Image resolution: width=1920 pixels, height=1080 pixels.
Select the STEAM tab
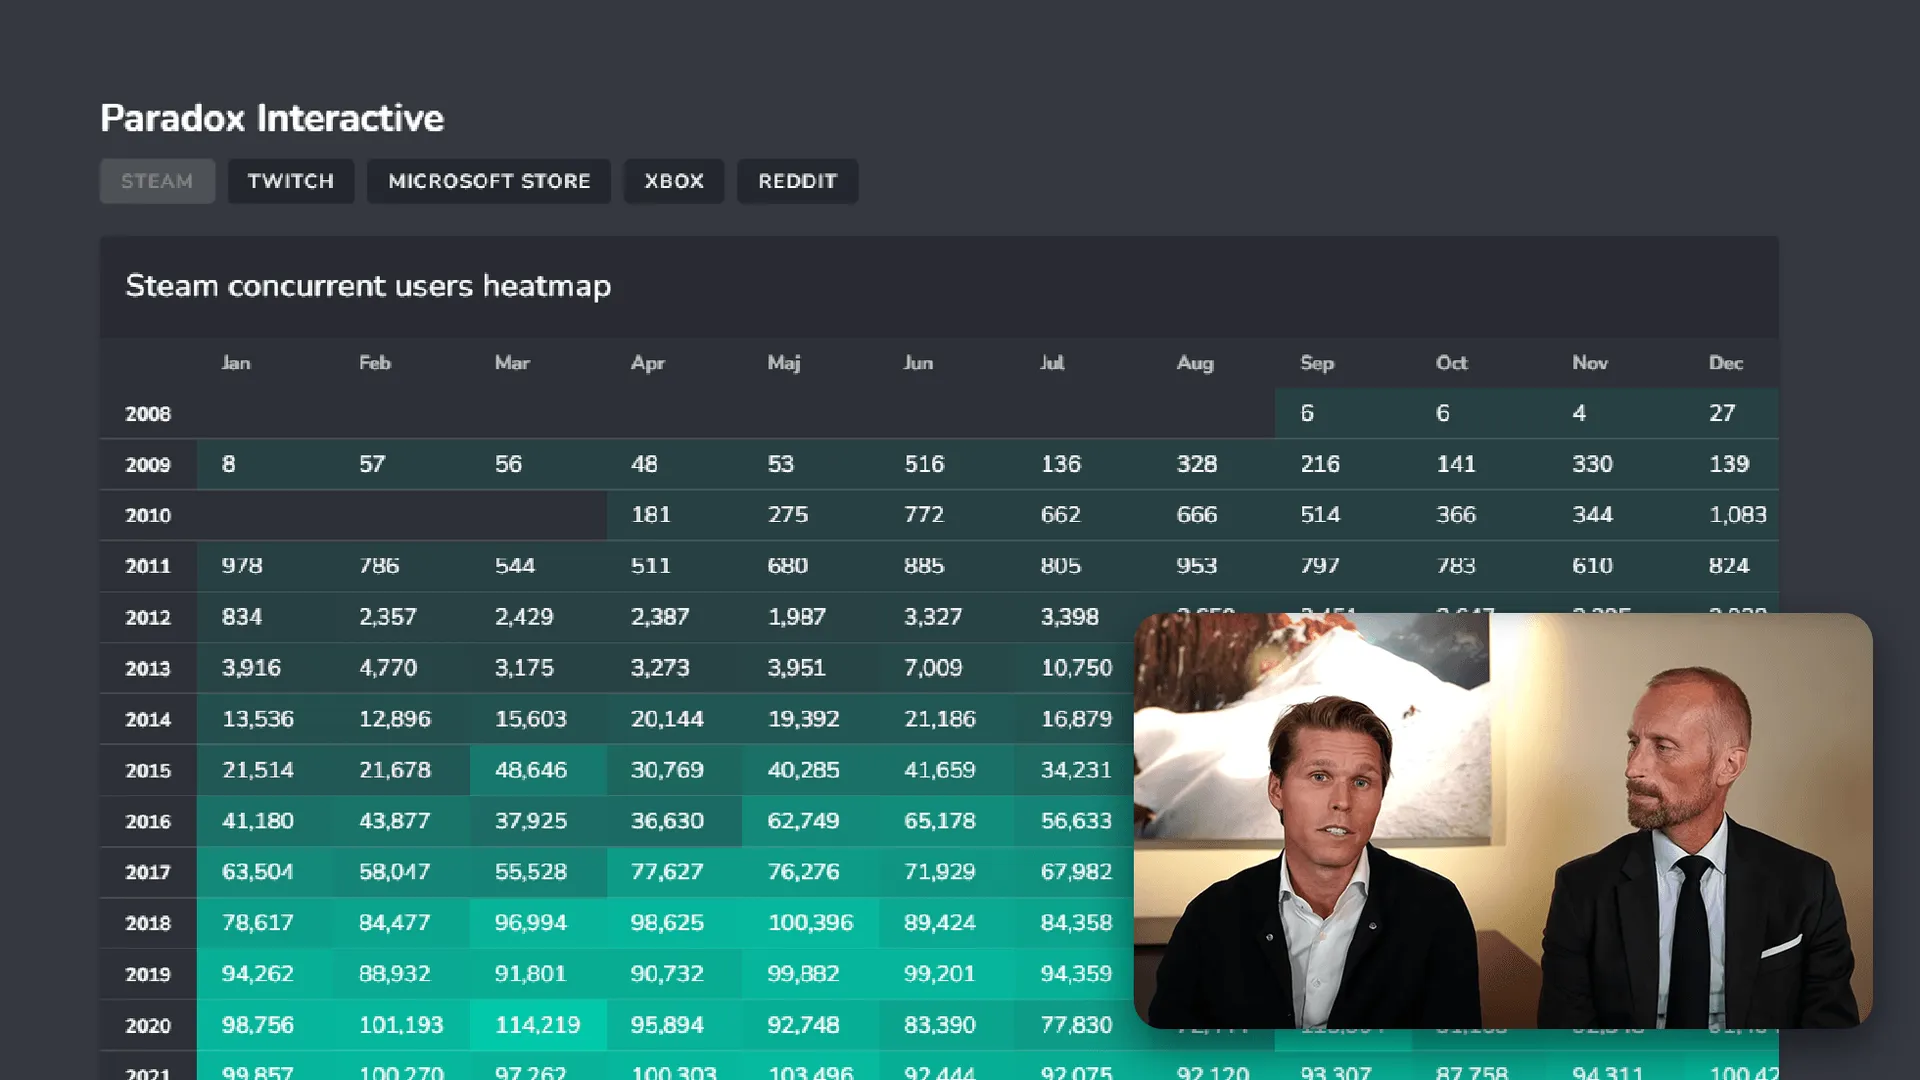pos(157,181)
